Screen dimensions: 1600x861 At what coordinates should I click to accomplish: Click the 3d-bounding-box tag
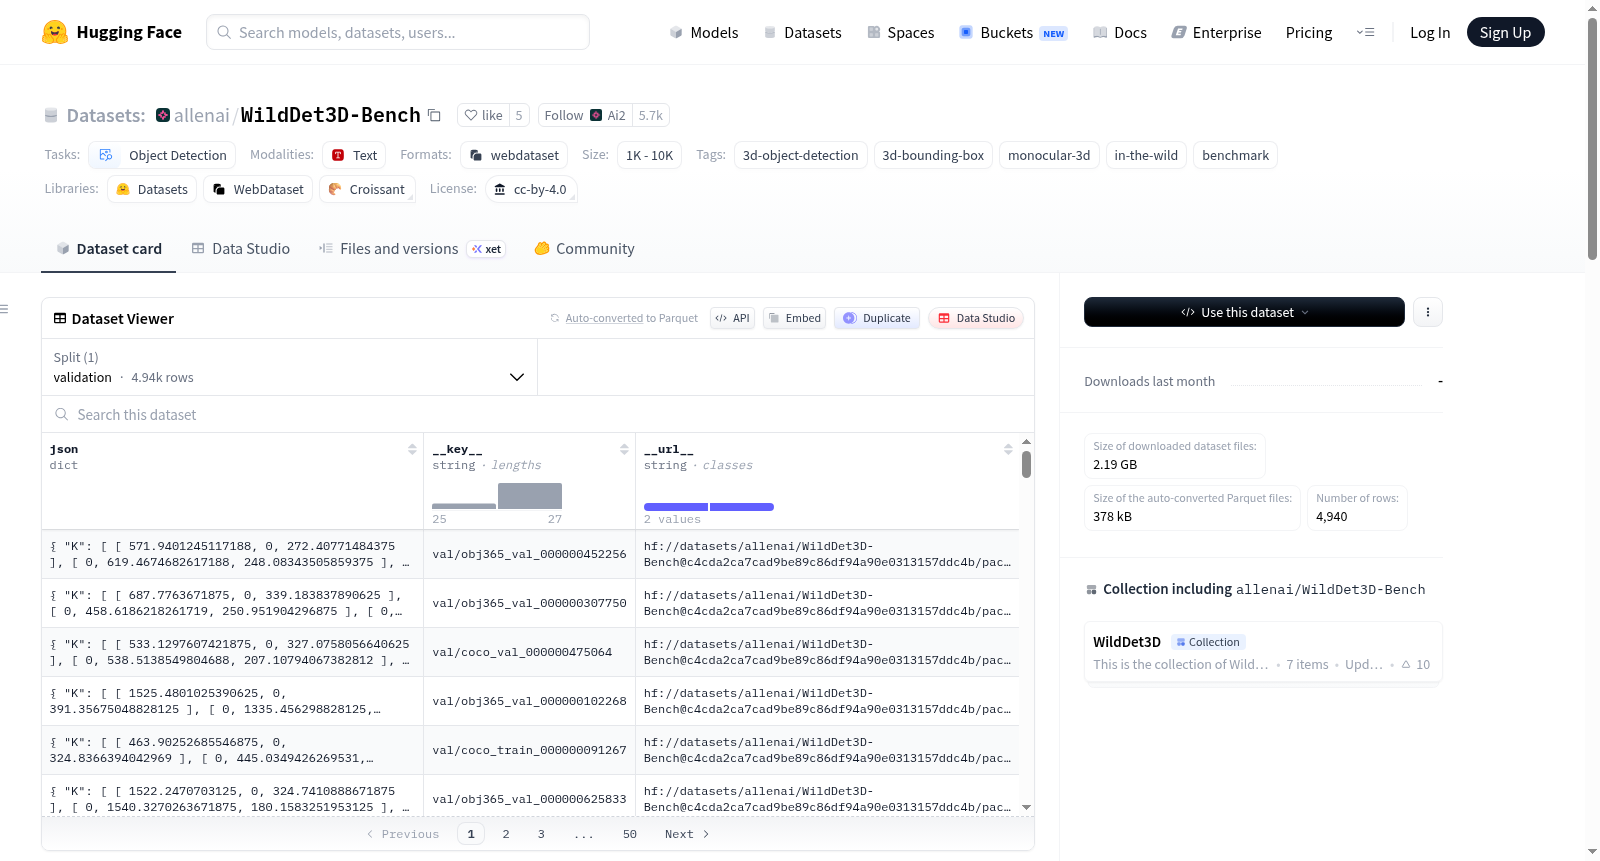[933, 155]
